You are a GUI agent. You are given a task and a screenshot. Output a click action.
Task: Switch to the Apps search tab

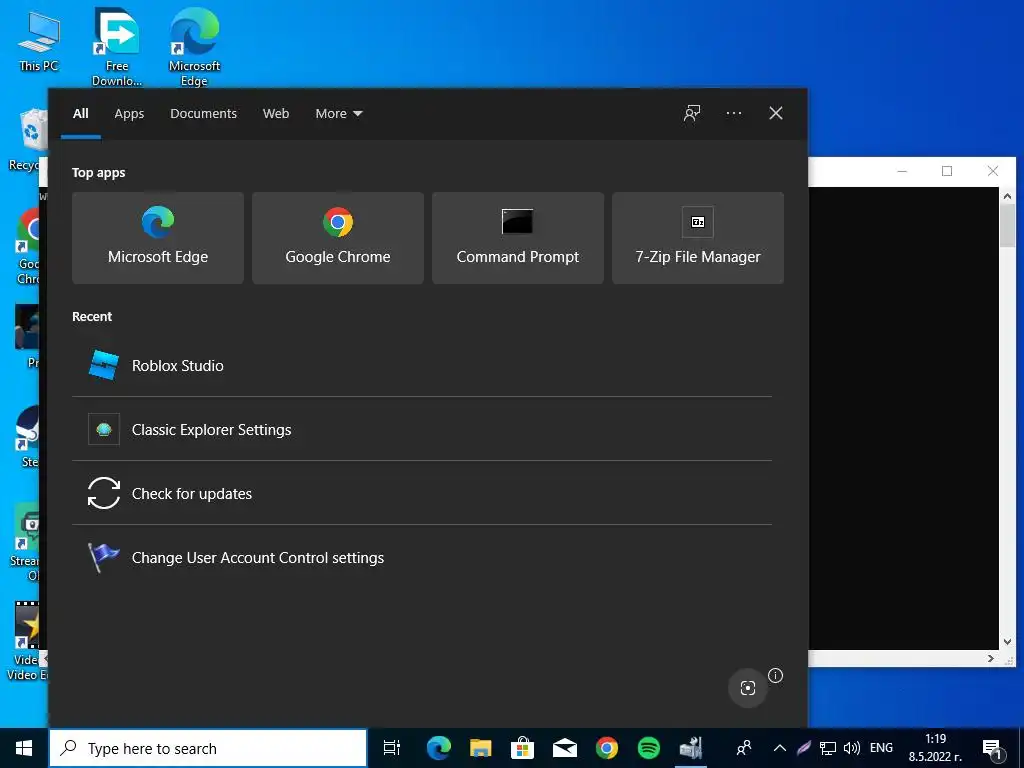129,114
